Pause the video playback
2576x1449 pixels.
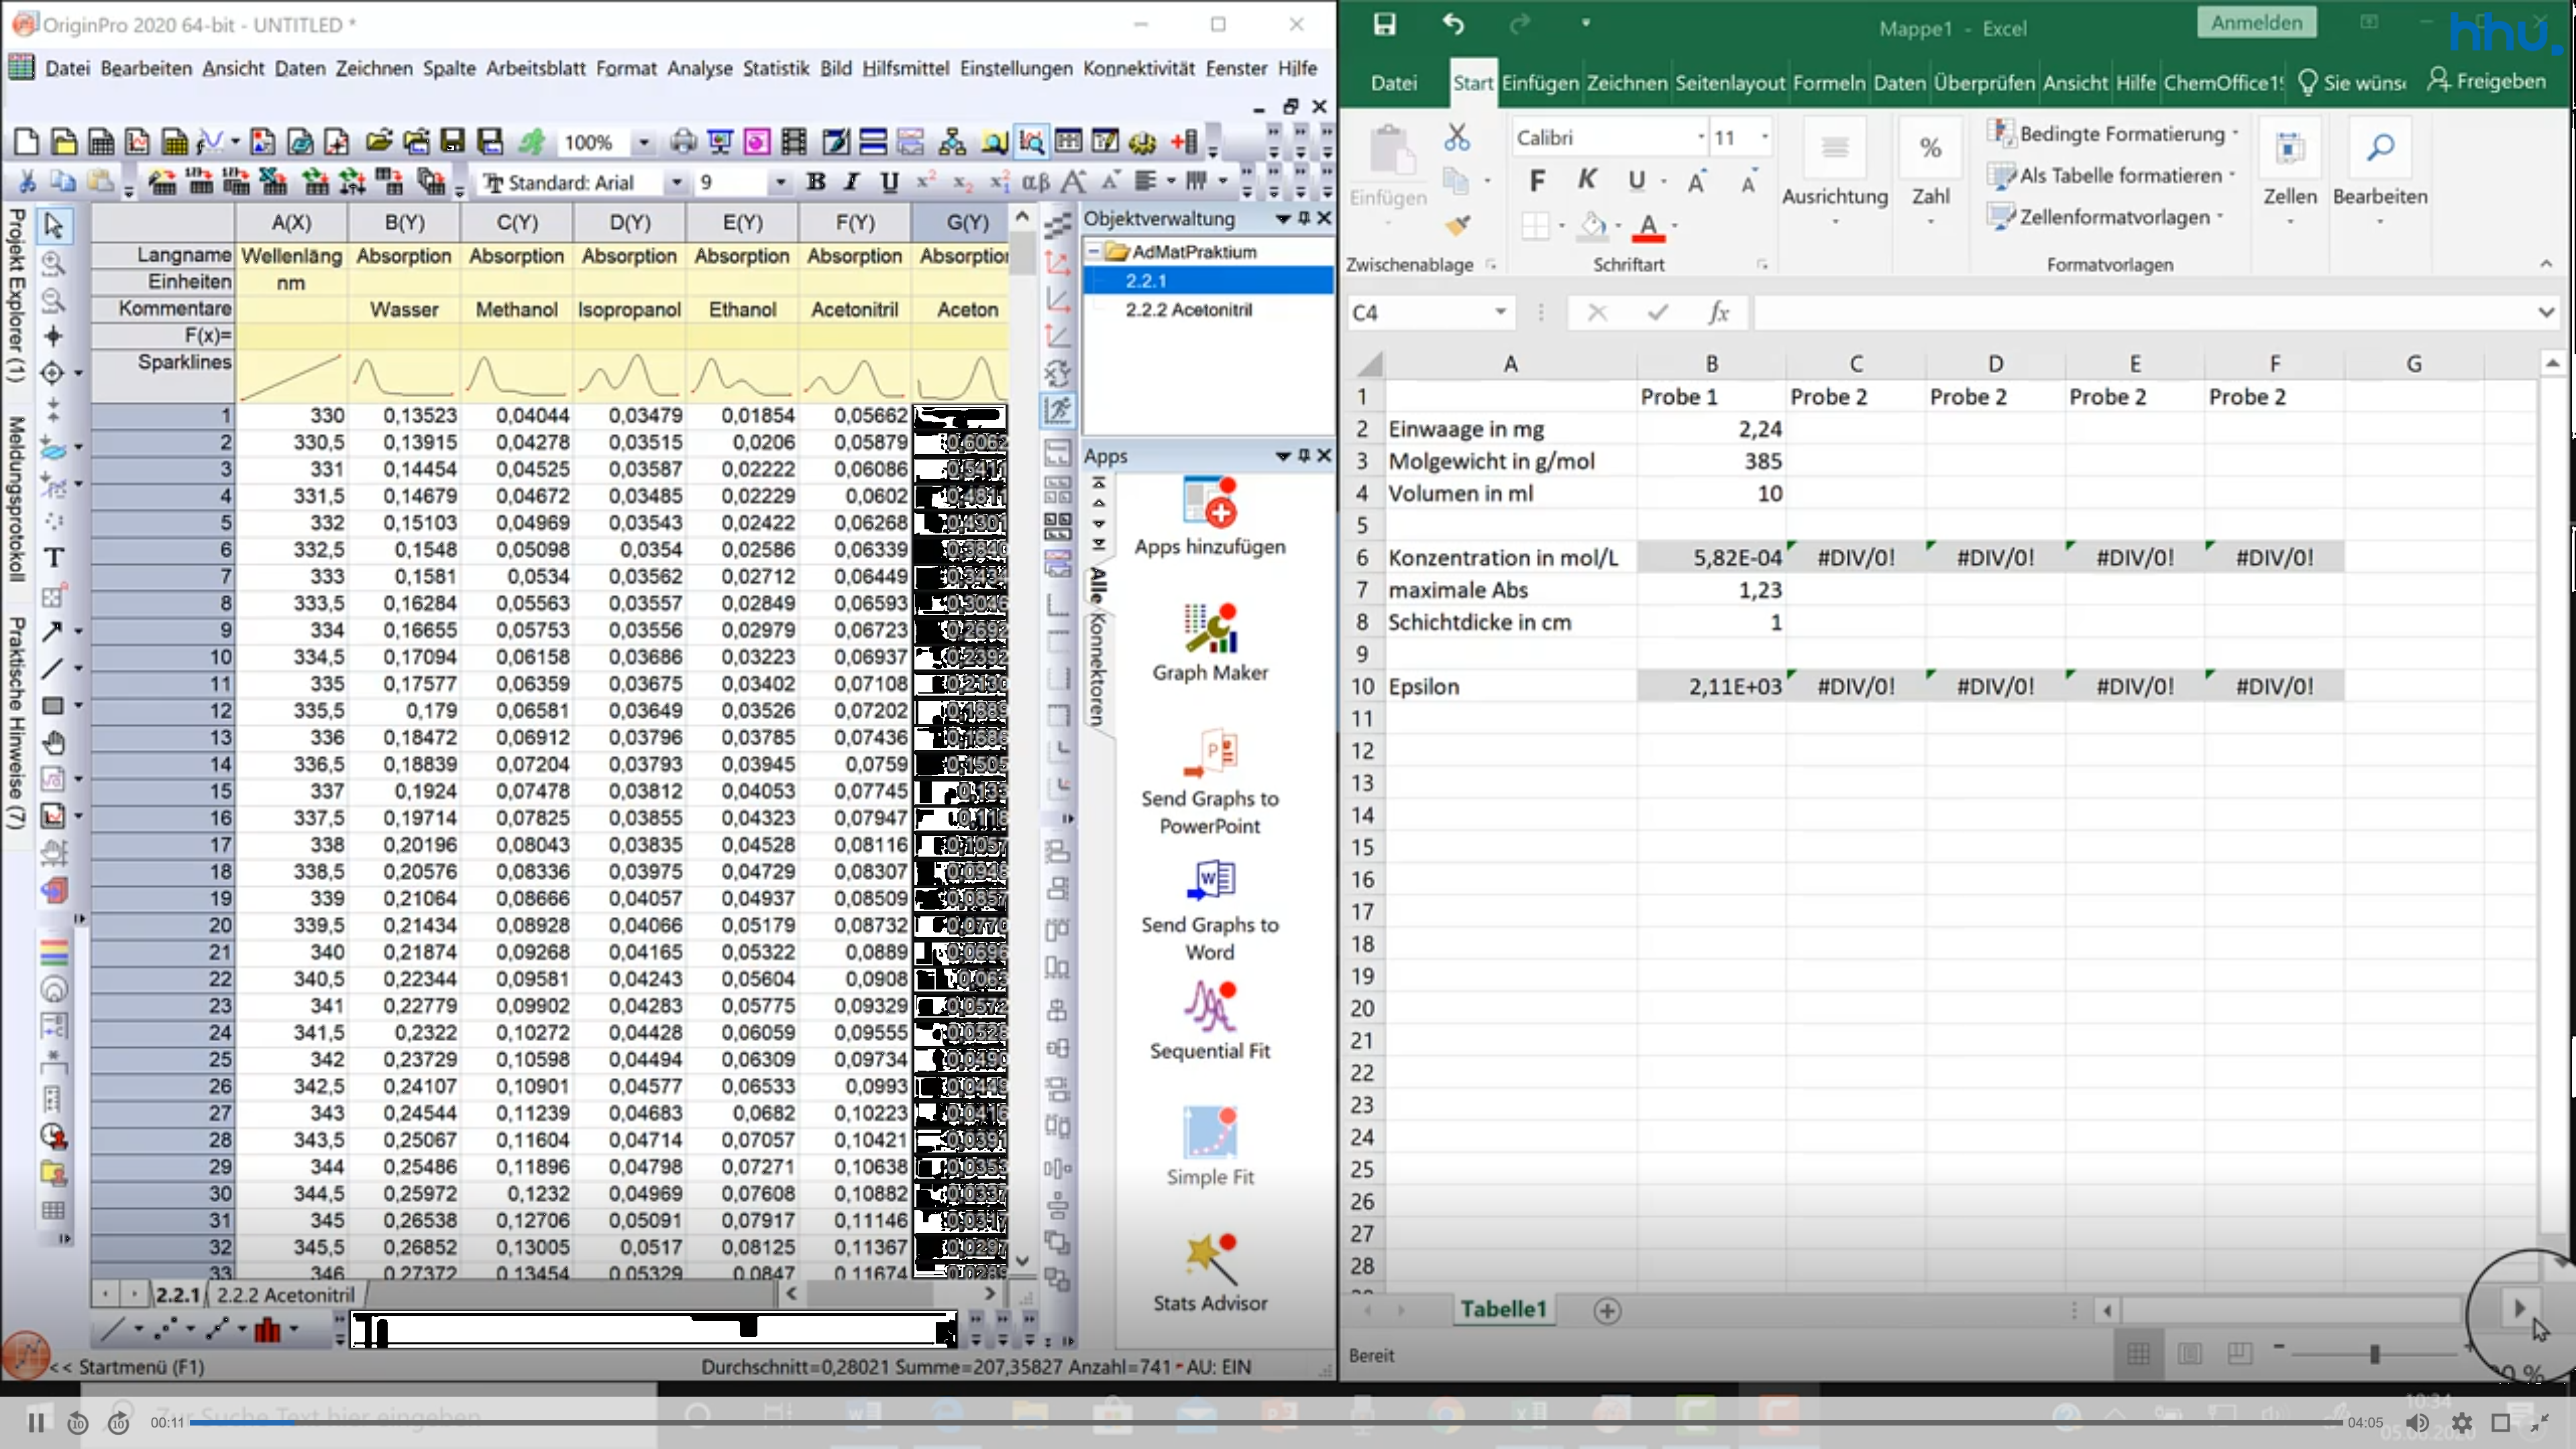click(x=35, y=1422)
